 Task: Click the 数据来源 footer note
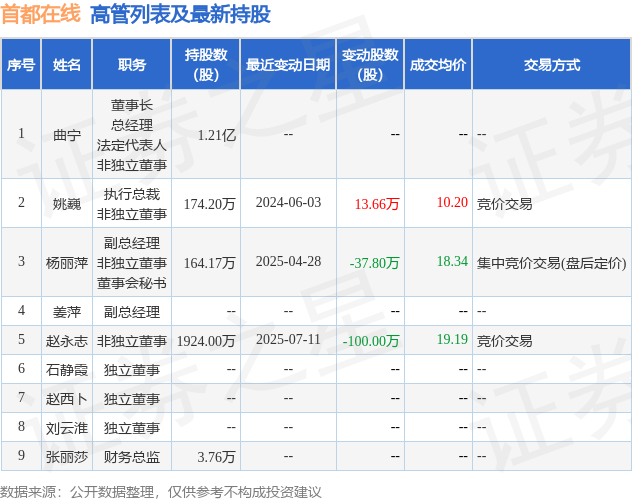161,492
